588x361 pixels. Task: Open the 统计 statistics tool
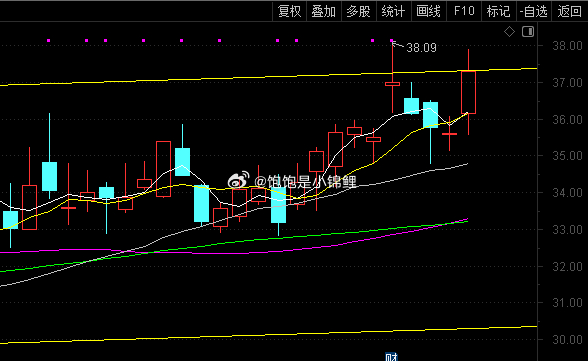[x=393, y=11]
